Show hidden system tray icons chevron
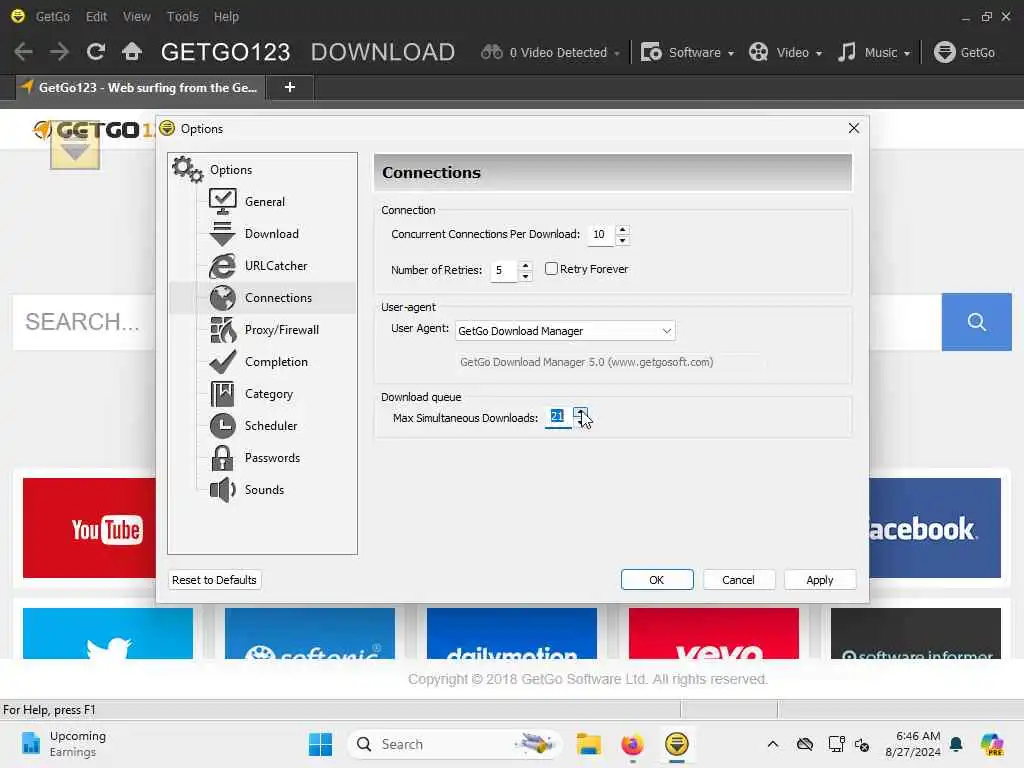 coord(773,744)
